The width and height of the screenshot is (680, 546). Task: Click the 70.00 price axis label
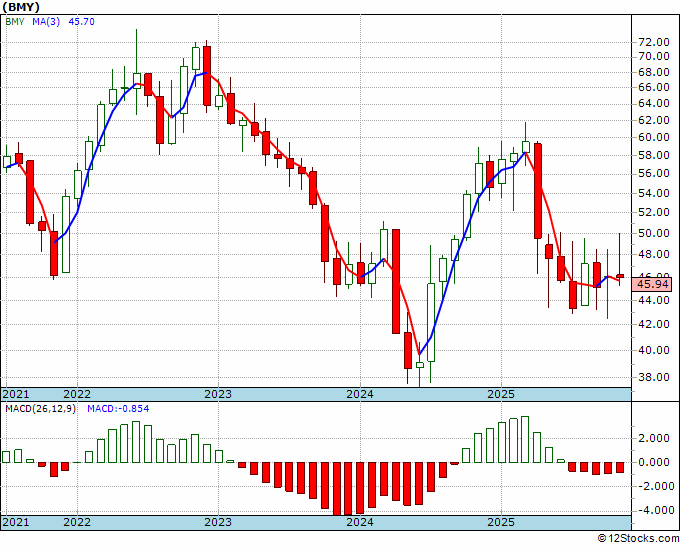[x=654, y=56]
